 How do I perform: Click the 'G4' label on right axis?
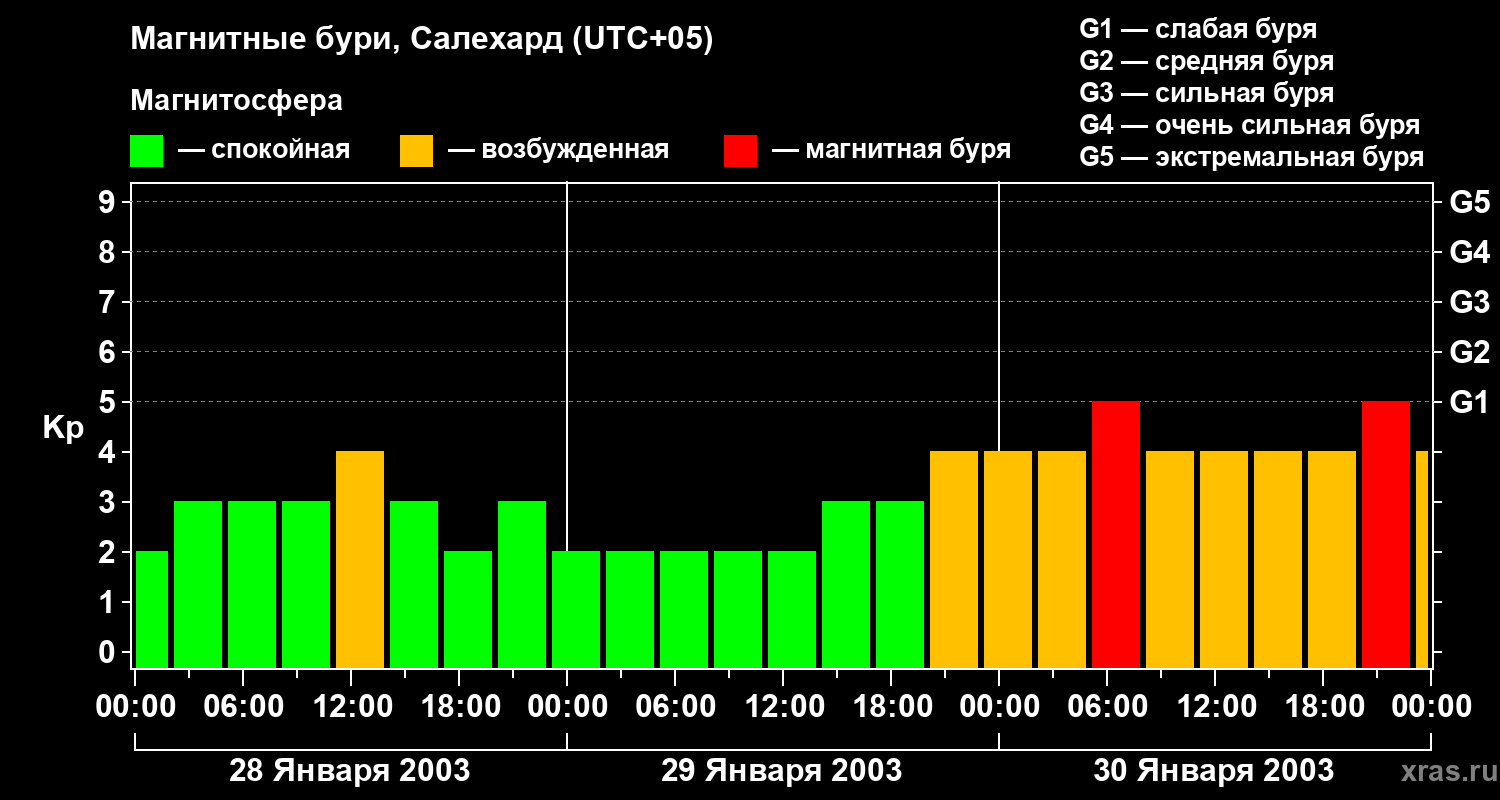pos(1469,252)
